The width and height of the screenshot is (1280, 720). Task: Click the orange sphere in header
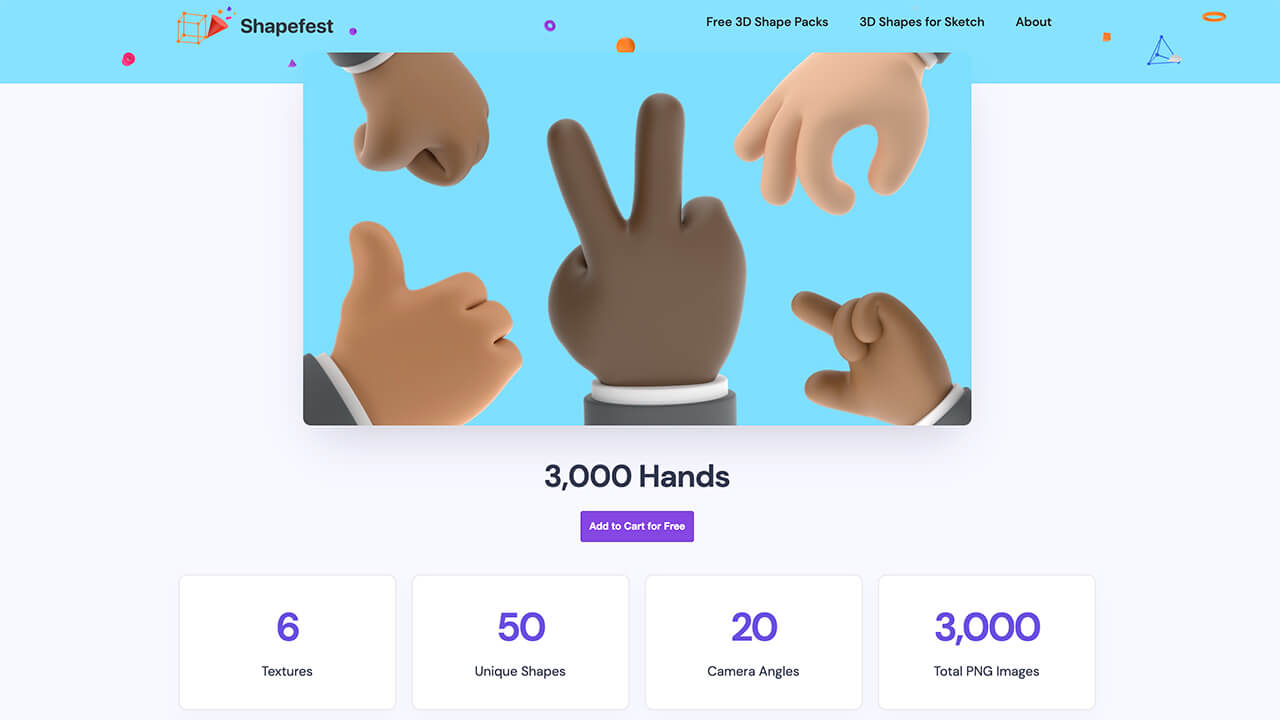(x=625, y=45)
